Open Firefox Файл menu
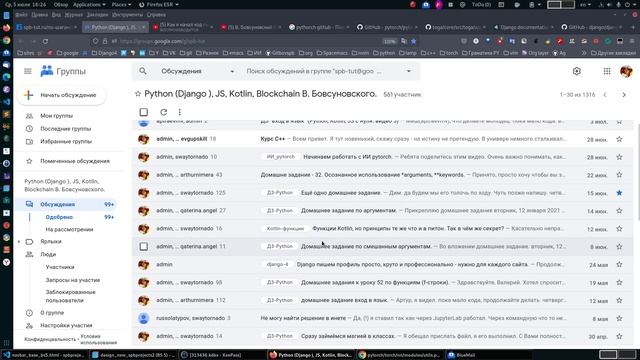 pos(21,15)
